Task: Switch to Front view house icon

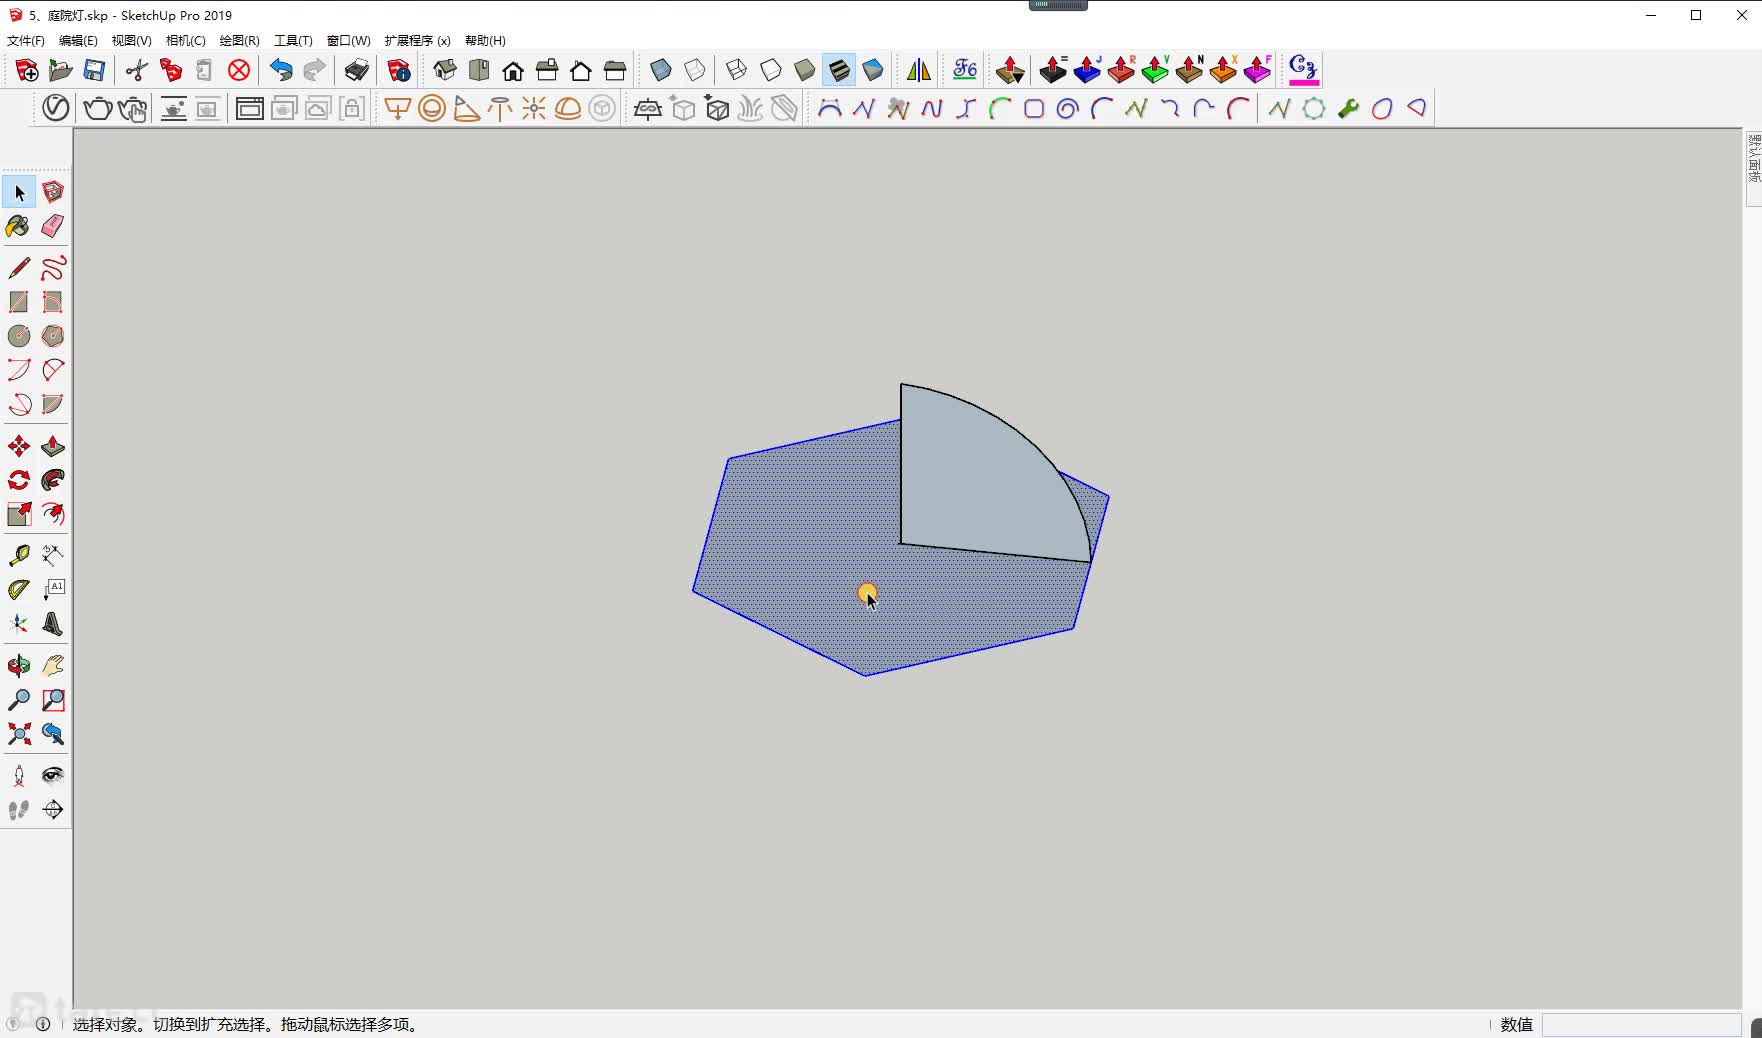Action: (x=513, y=70)
